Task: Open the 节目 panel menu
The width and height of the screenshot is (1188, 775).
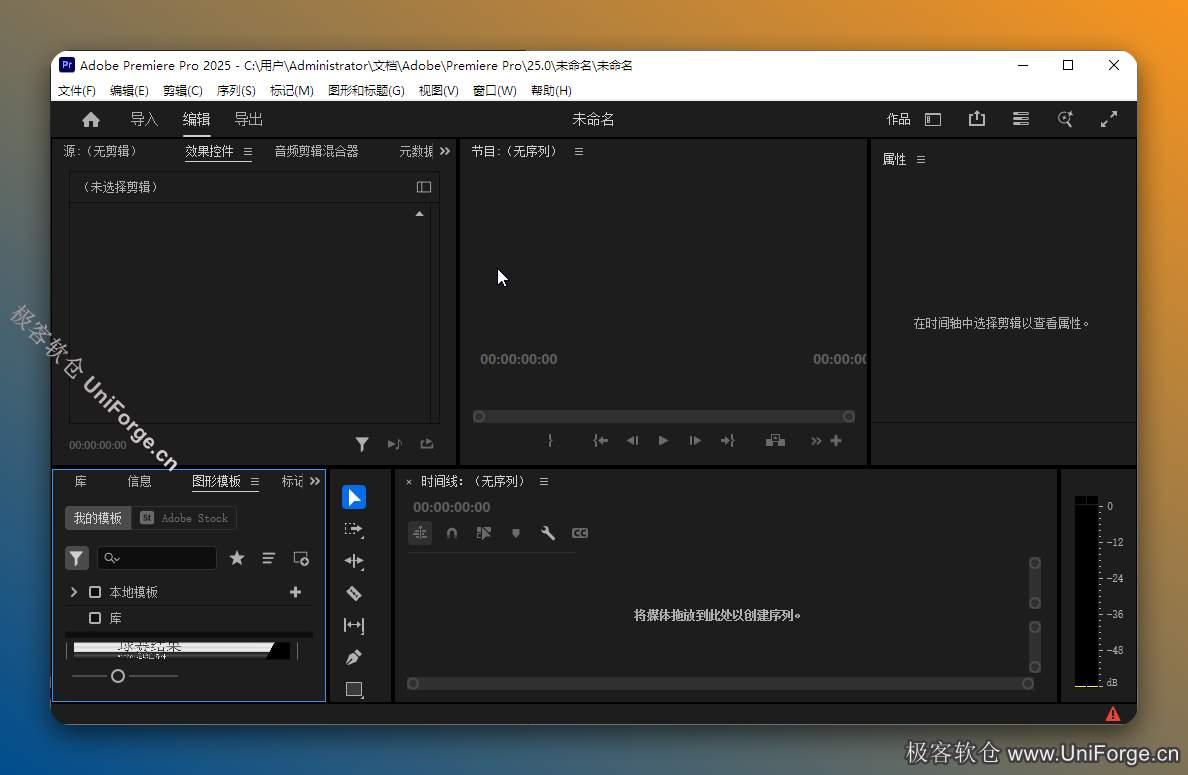Action: pyautogui.click(x=579, y=152)
